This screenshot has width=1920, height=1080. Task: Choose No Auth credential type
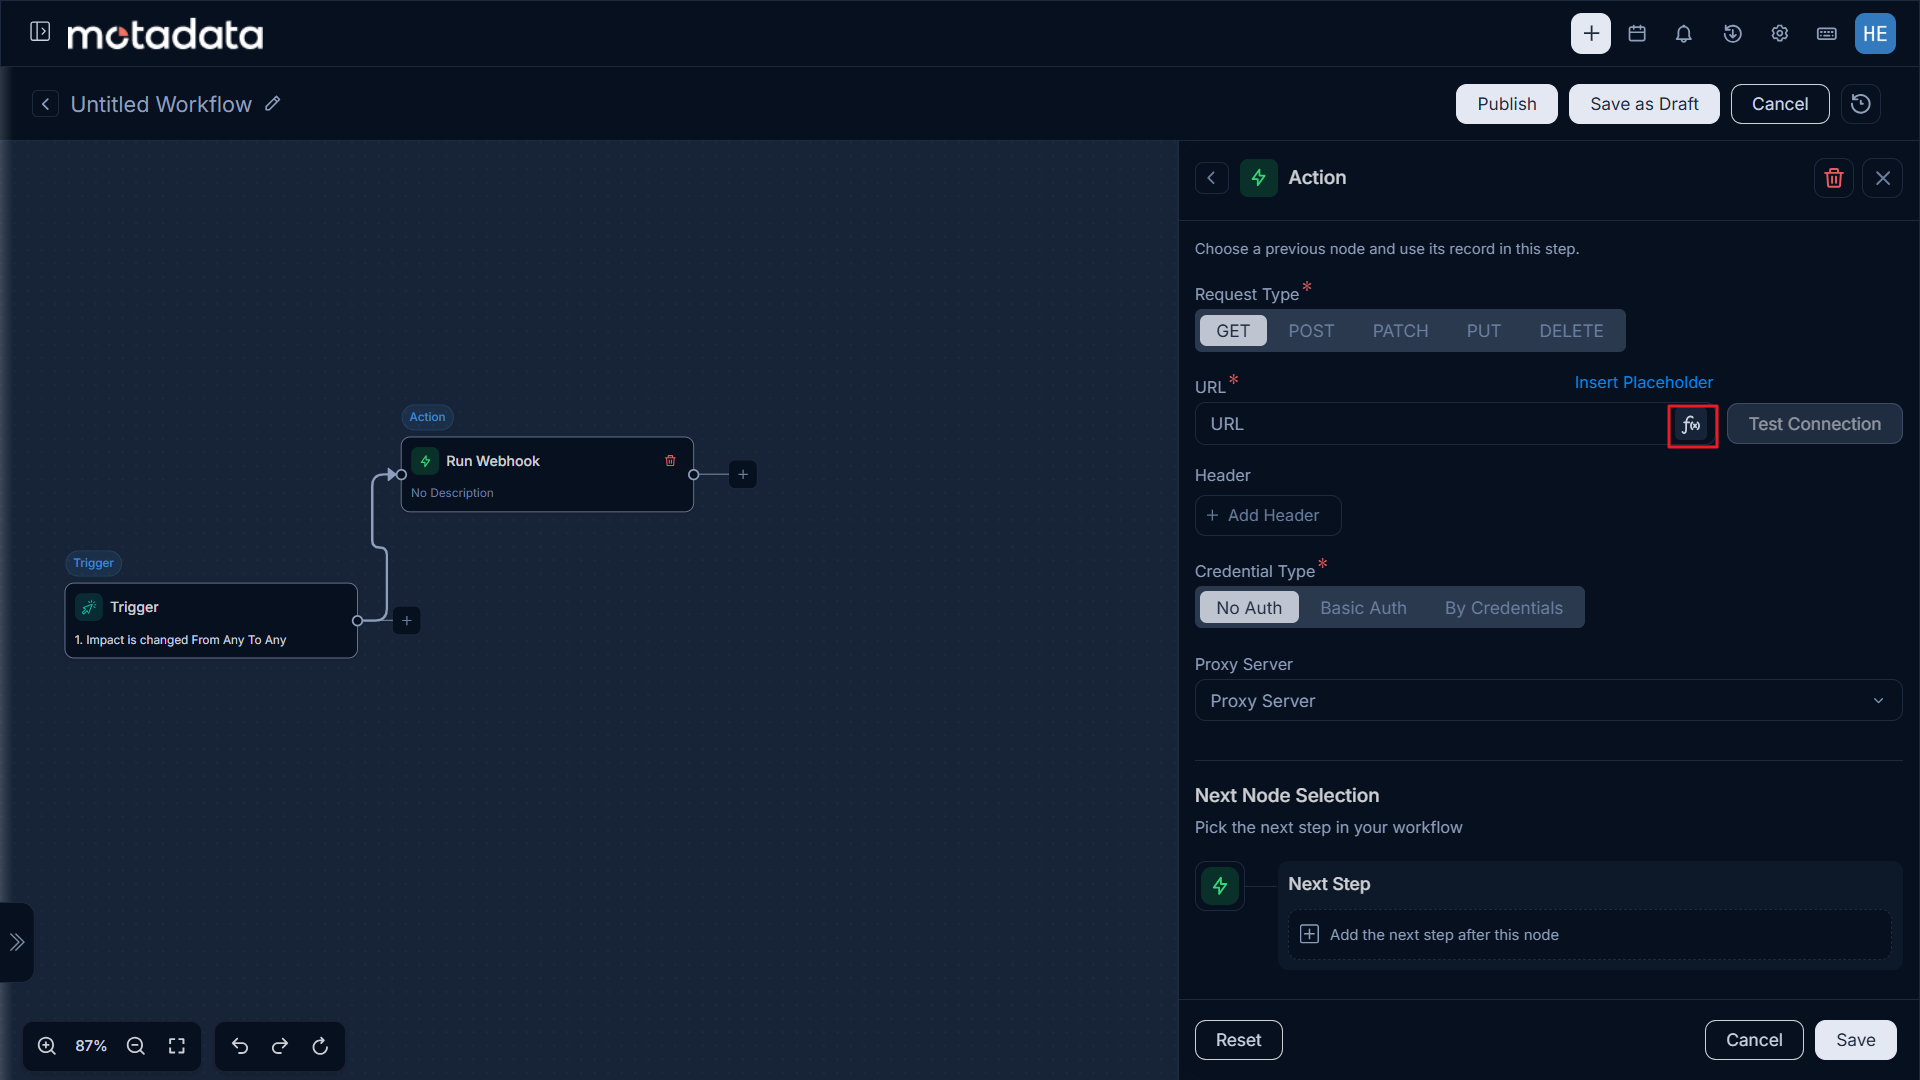(x=1249, y=608)
